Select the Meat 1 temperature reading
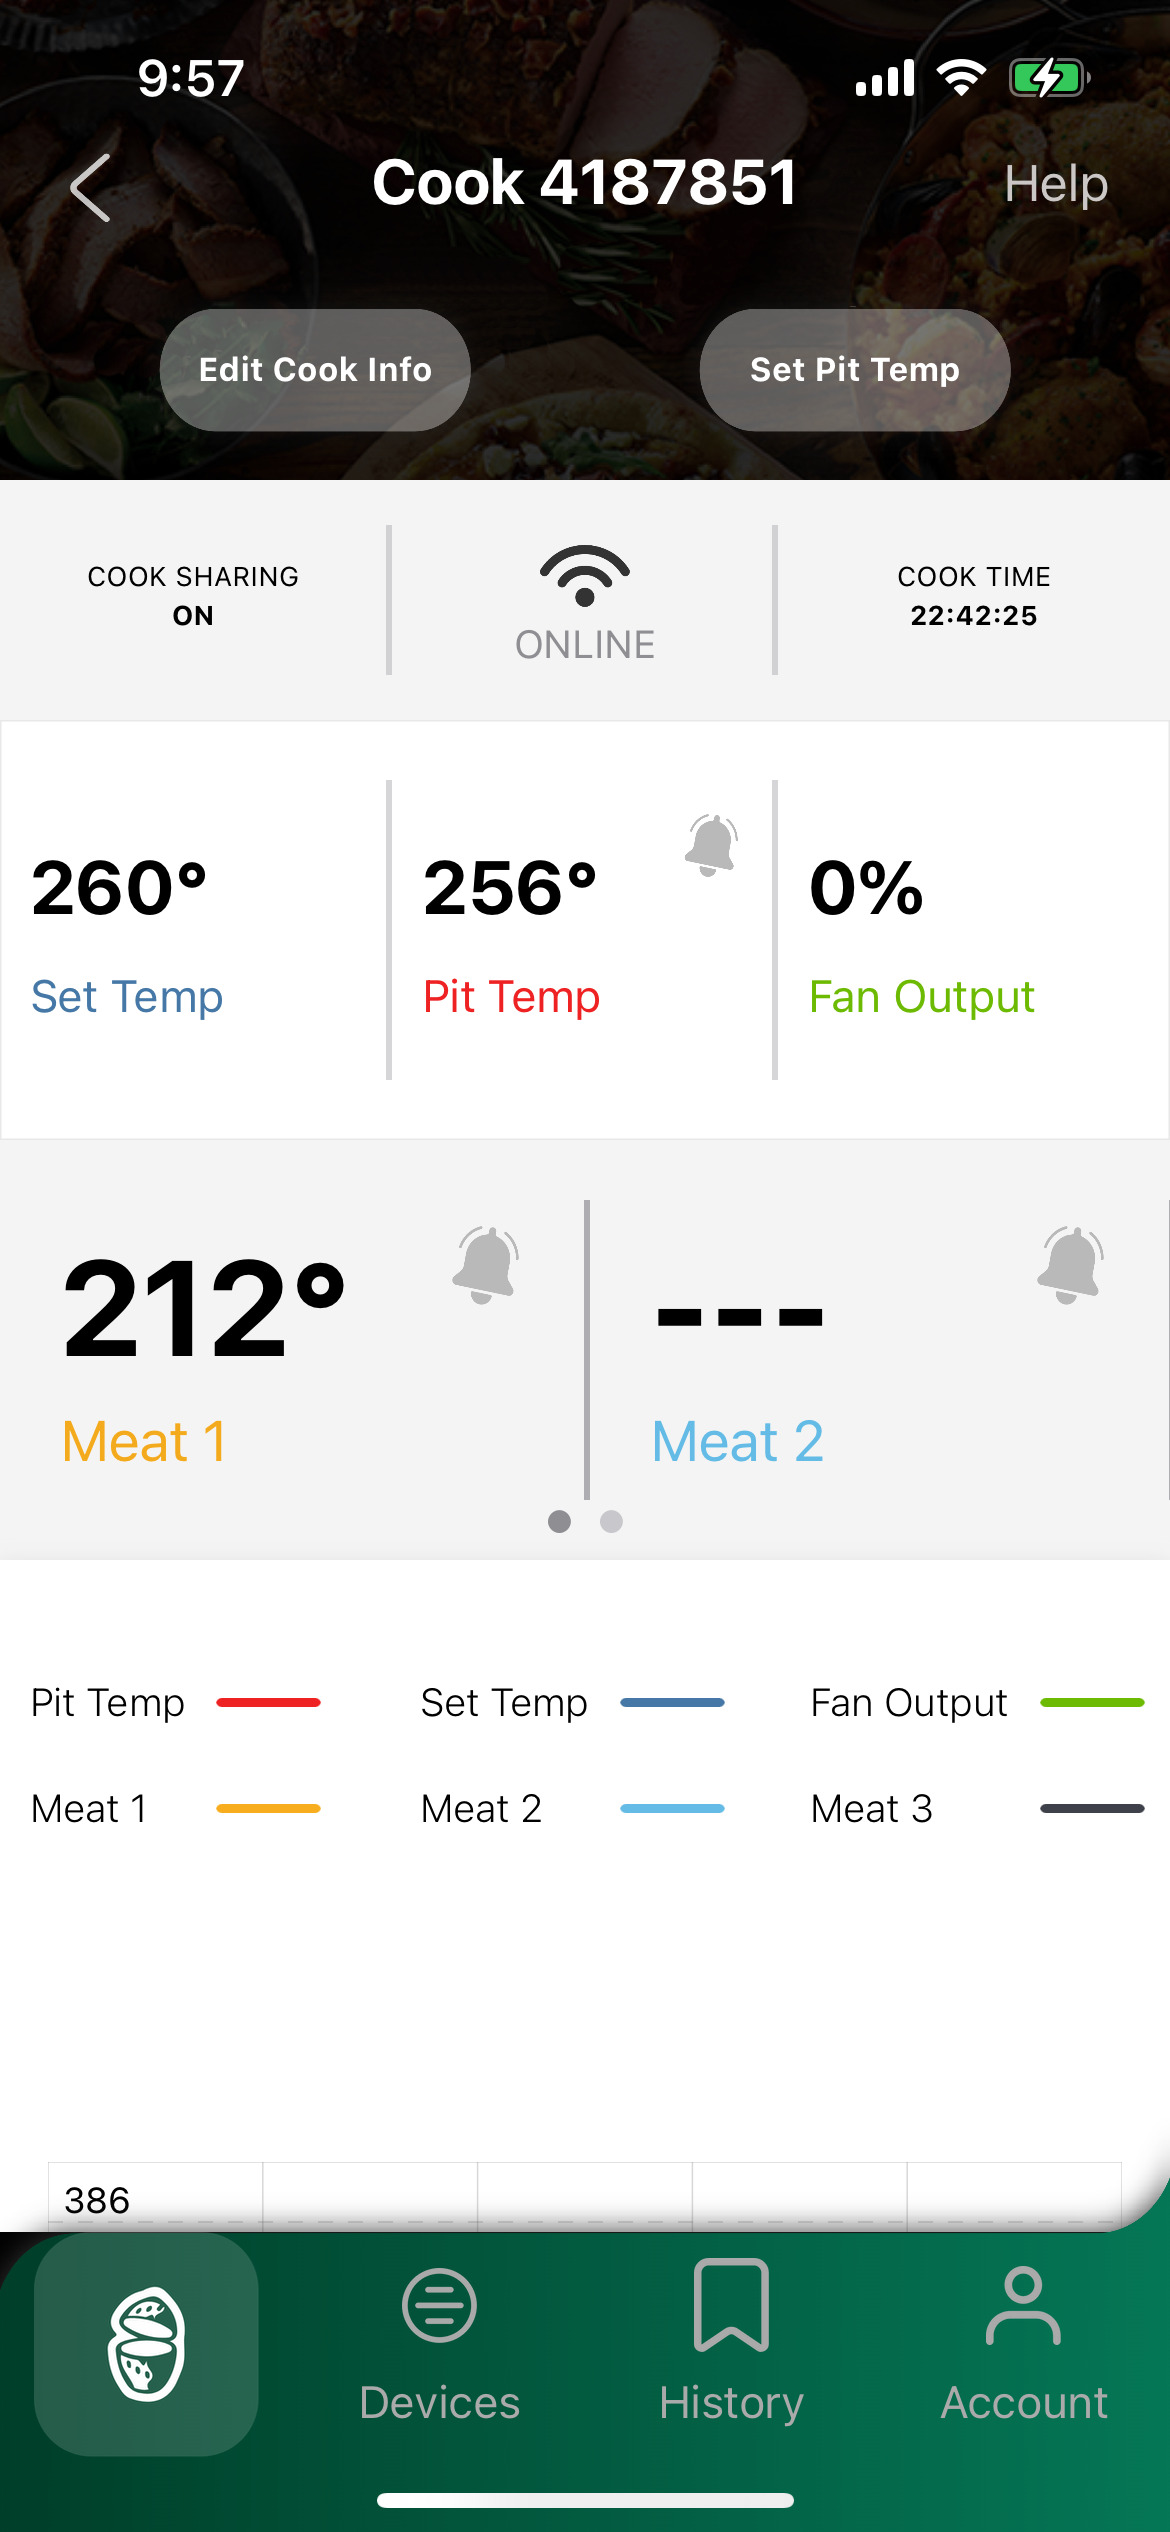1170x2532 pixels. point(205,1308)
